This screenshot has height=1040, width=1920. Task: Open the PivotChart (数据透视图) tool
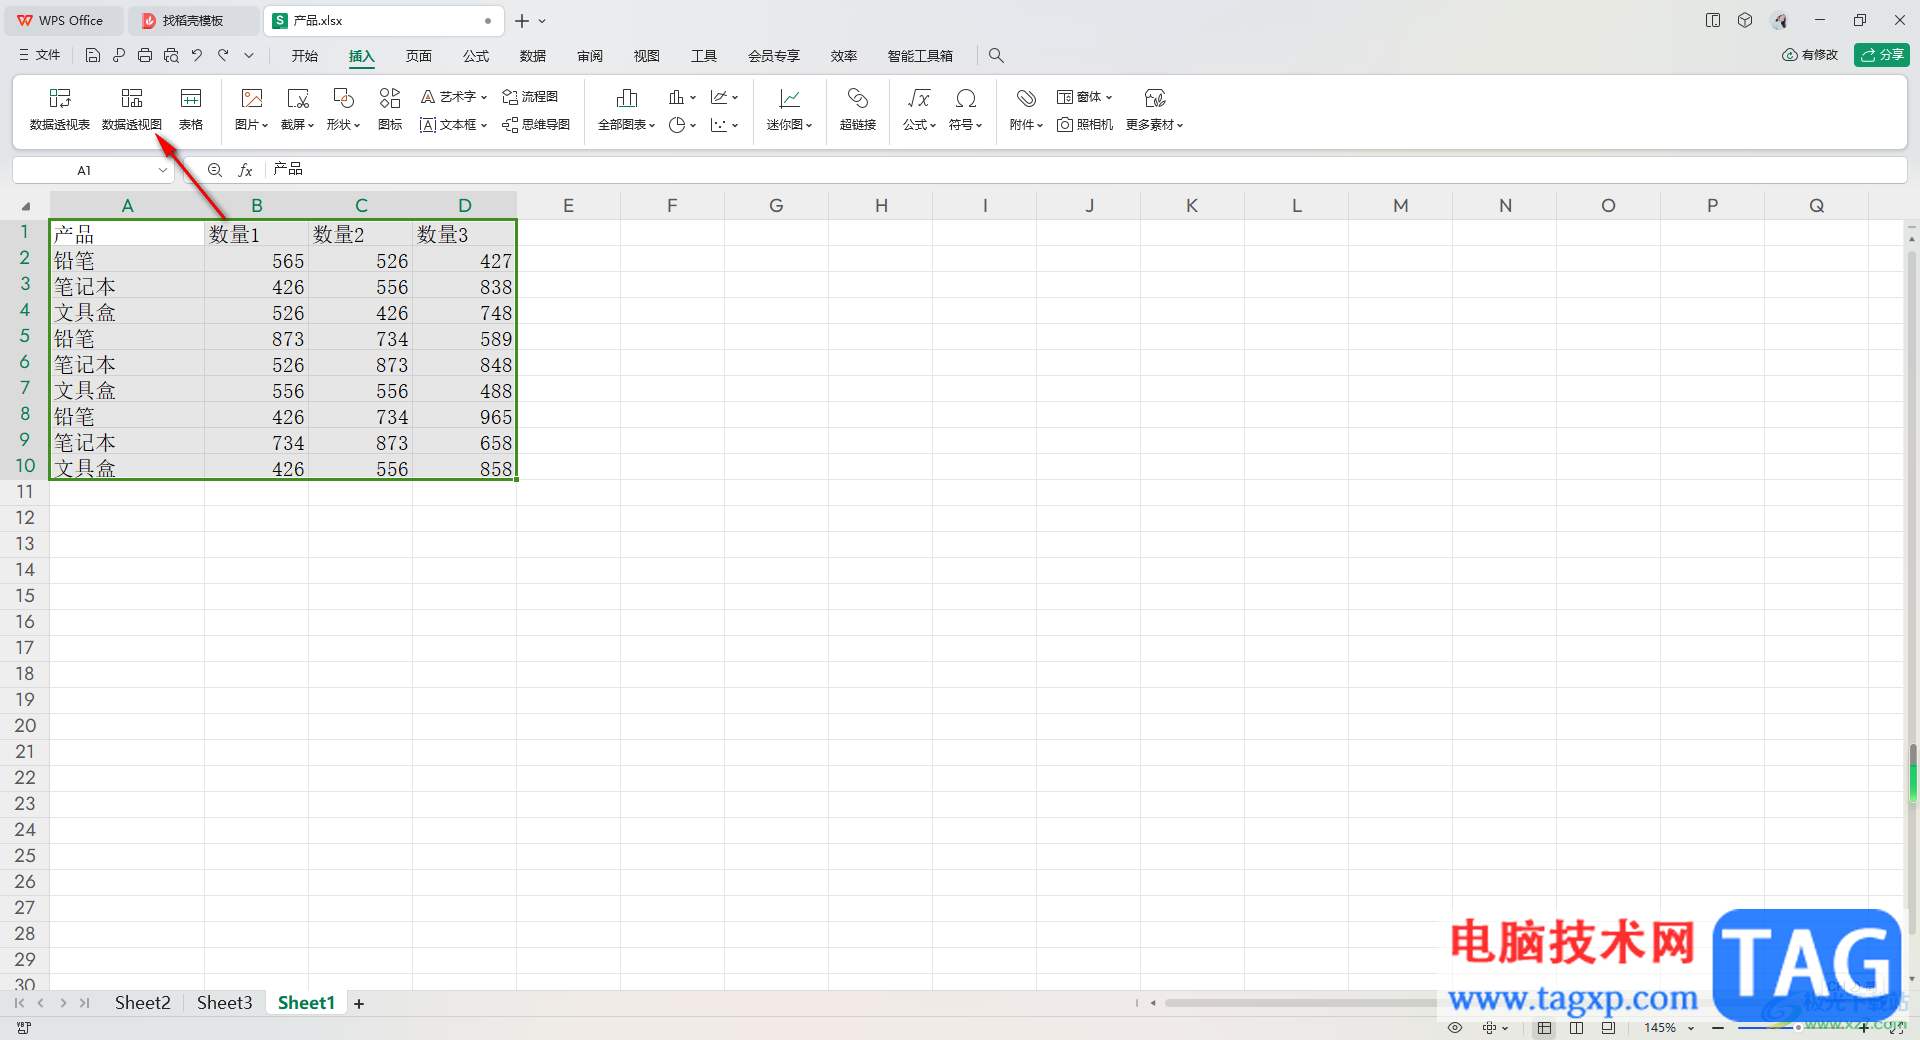(132, 109)
